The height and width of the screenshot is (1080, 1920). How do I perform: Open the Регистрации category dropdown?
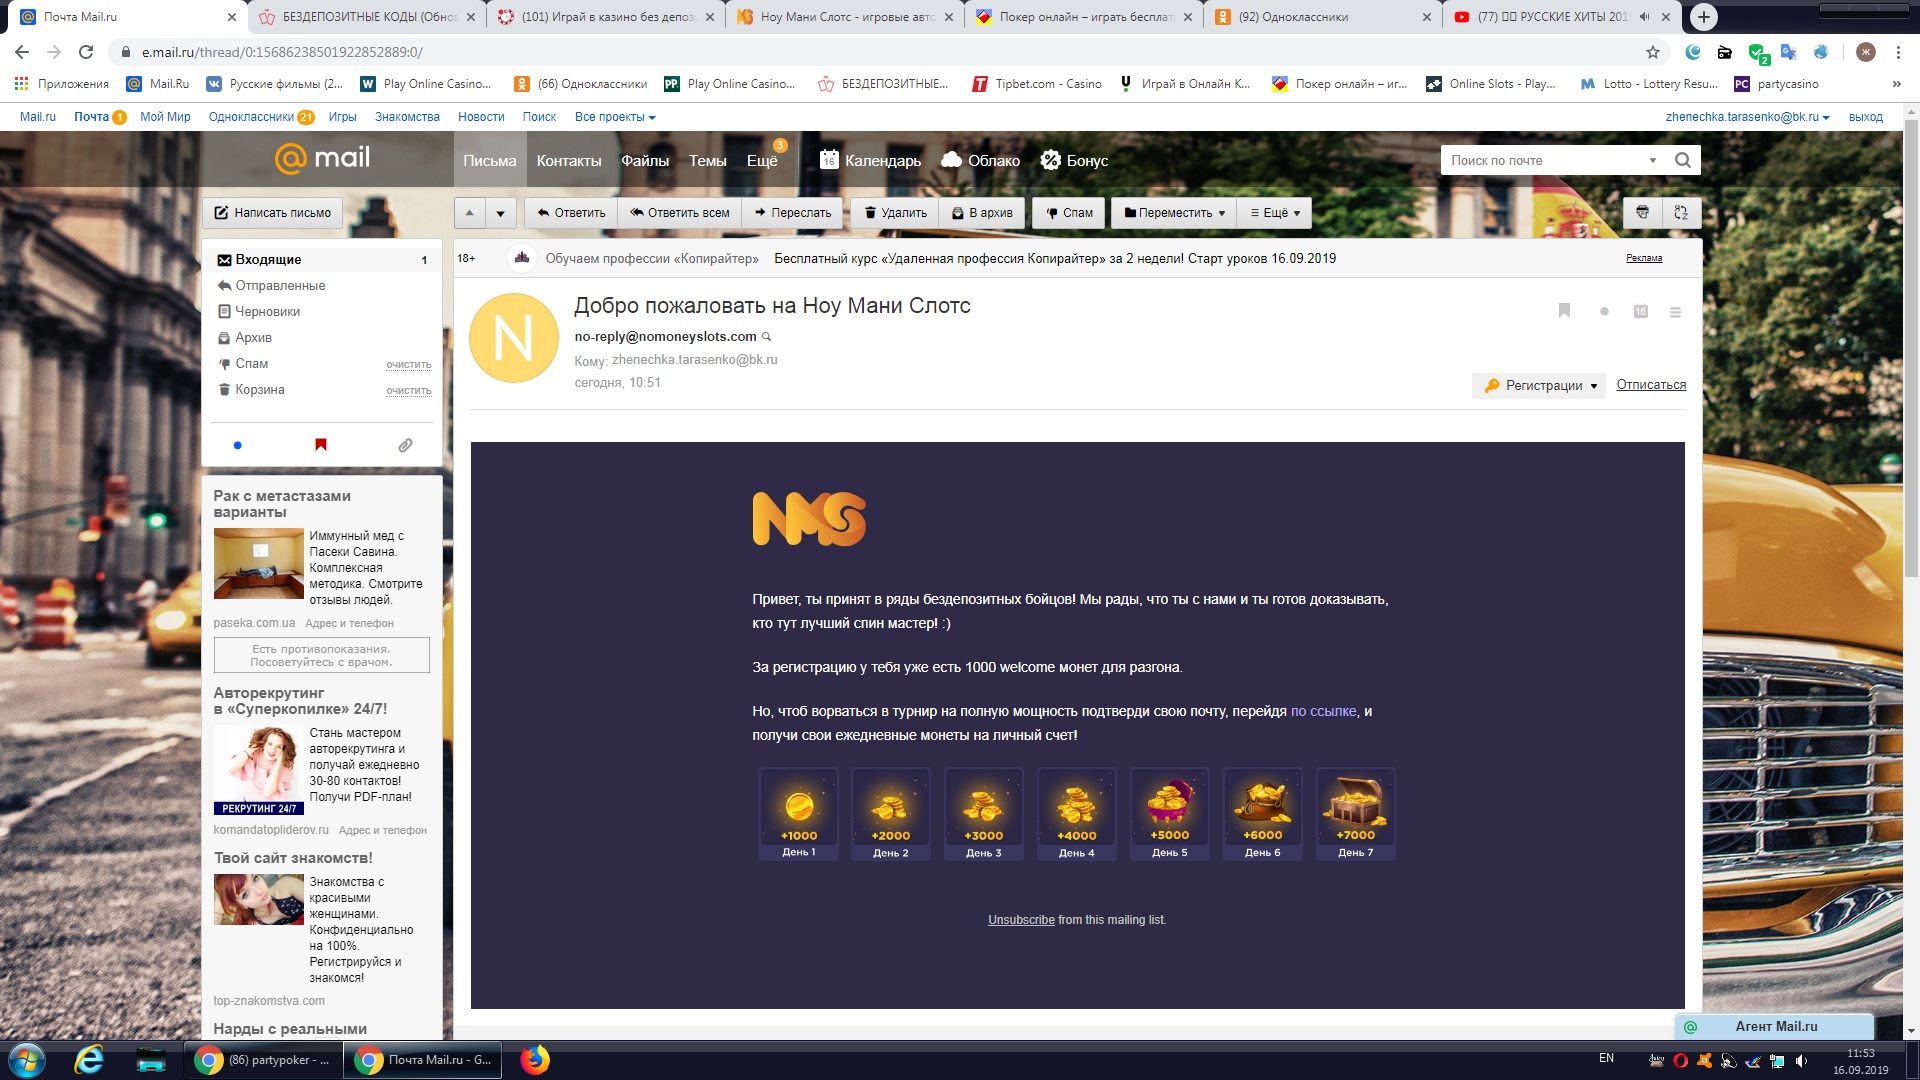click(x=1538, y=385)
